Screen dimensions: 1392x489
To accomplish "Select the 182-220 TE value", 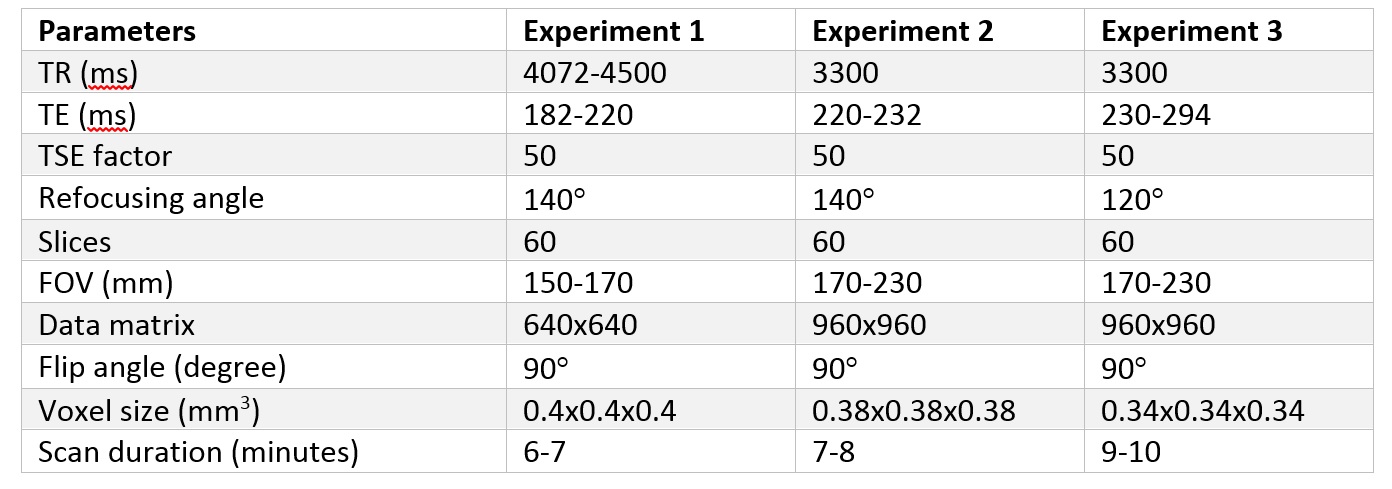I will (x=578, y=115).
